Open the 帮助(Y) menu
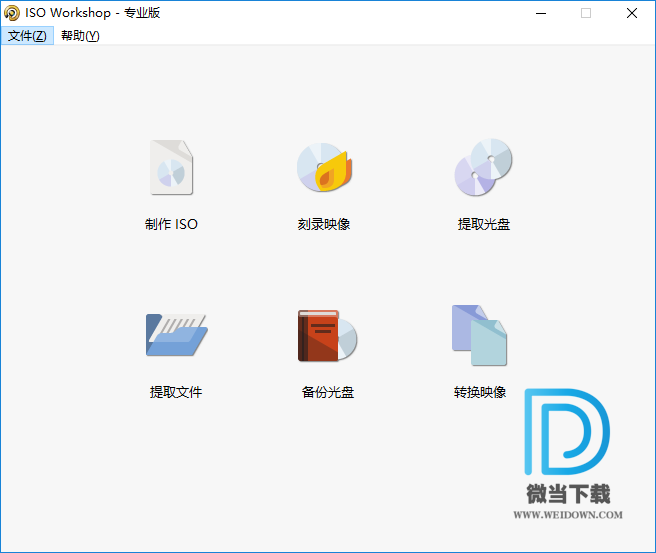 click(x=80, y=36)
